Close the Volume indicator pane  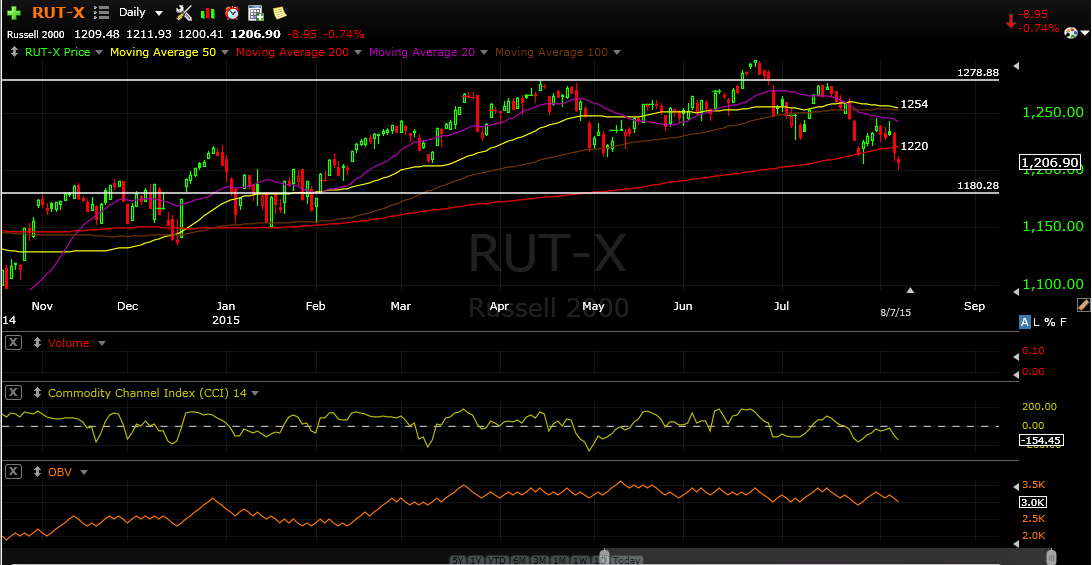[x=13, y=343]
